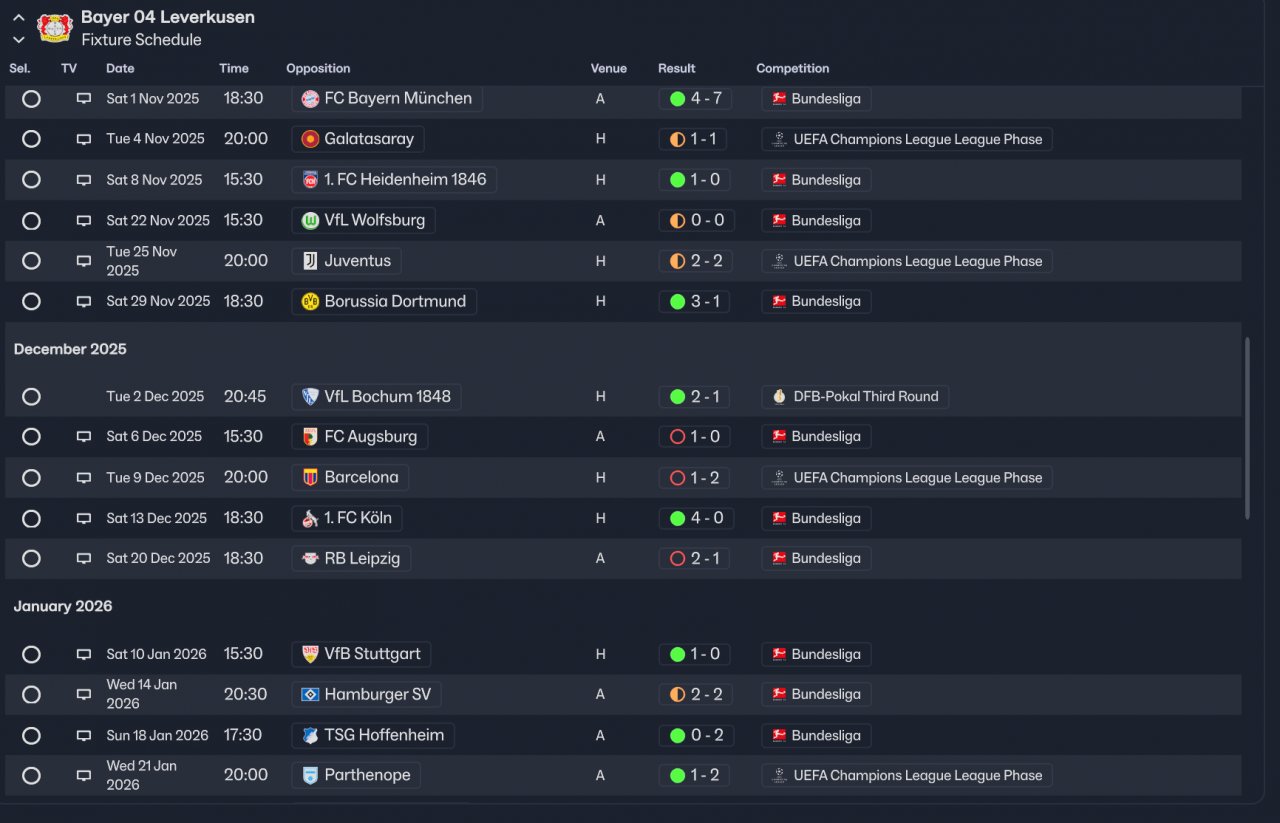Collapse the December 2025 month group

(x=70, y=349)
